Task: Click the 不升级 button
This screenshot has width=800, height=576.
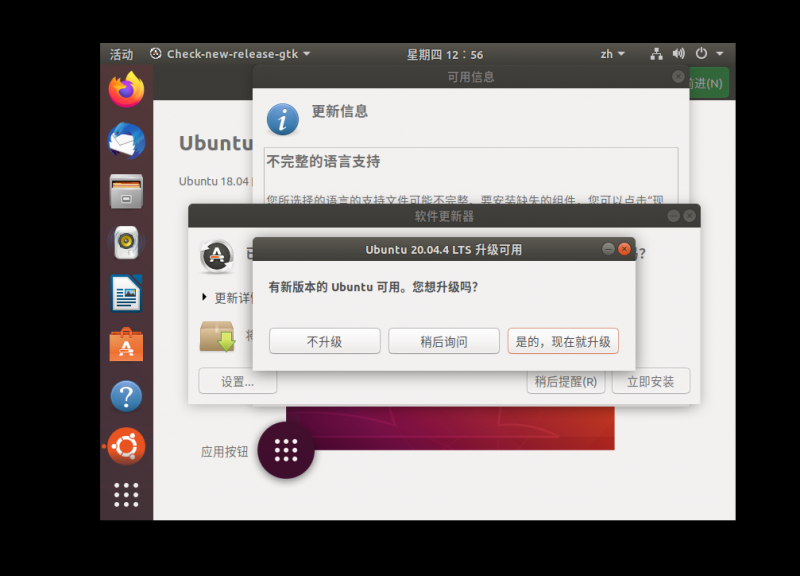Action: tap(324, 341)
